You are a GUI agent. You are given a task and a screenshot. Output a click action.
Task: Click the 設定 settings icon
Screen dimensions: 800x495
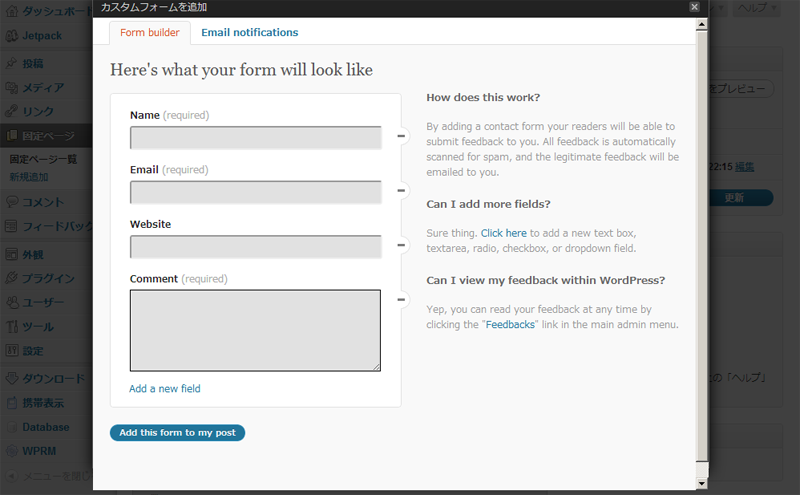pyautogui.click(x=11, y=351)
